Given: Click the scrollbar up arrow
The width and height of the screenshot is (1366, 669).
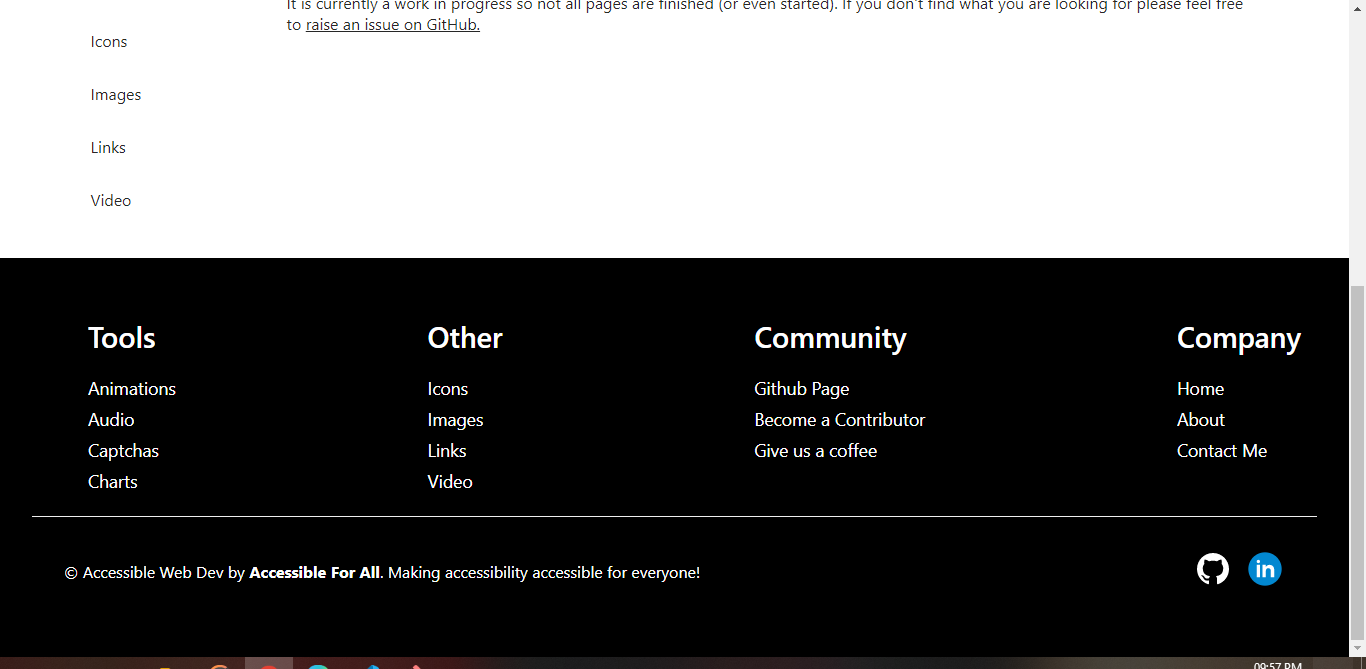Looking at the screenshot, I should coord(1358,8).
